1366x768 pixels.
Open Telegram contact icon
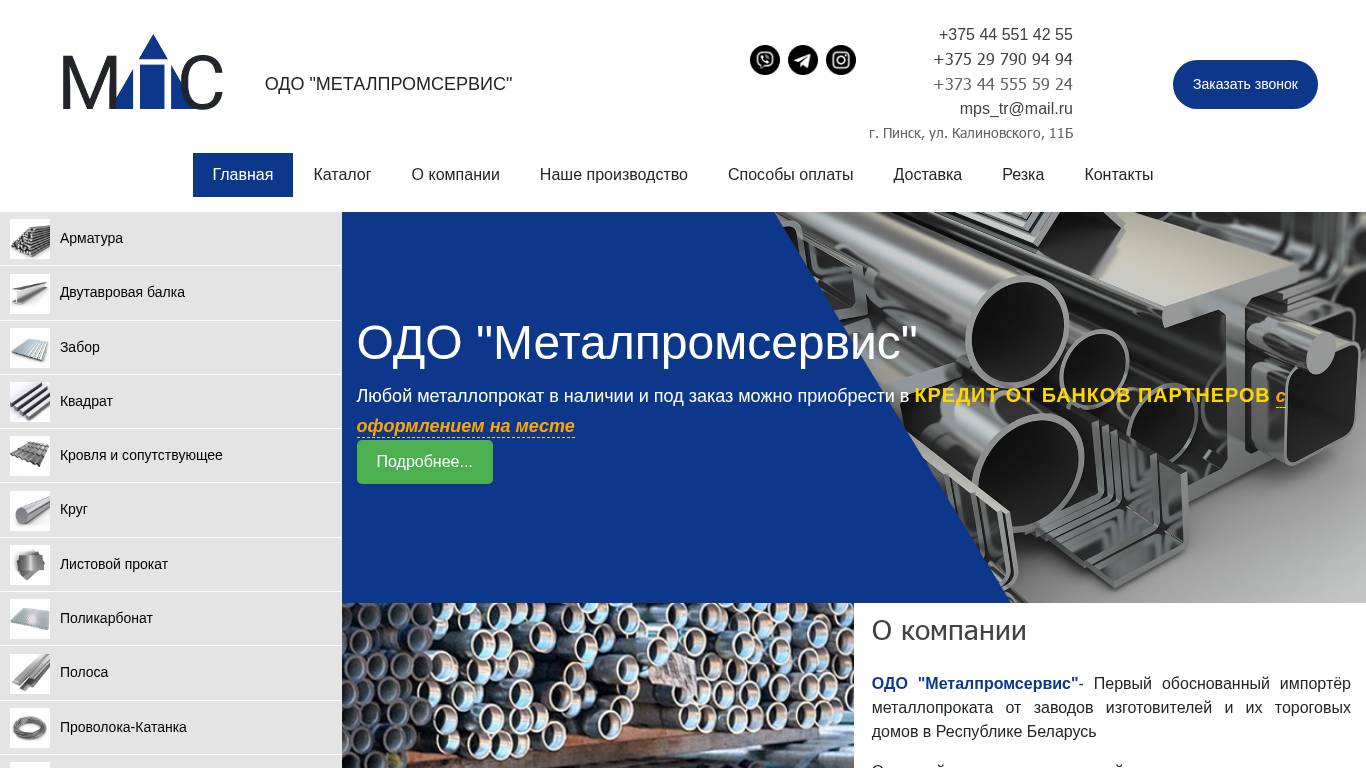click(x=803, y=60)
